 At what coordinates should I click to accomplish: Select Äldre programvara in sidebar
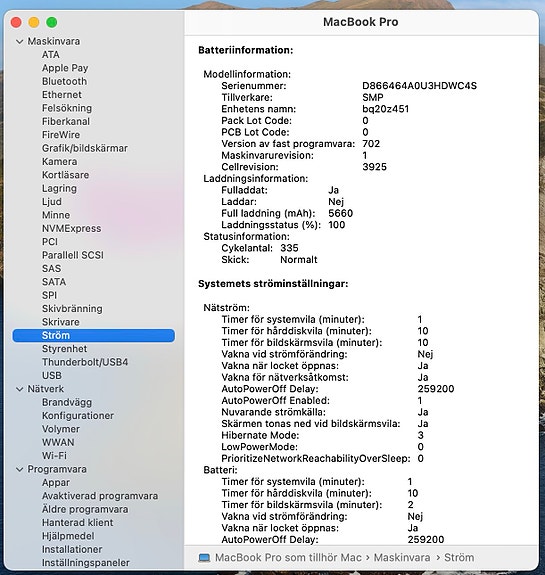[x=85, y=509]
